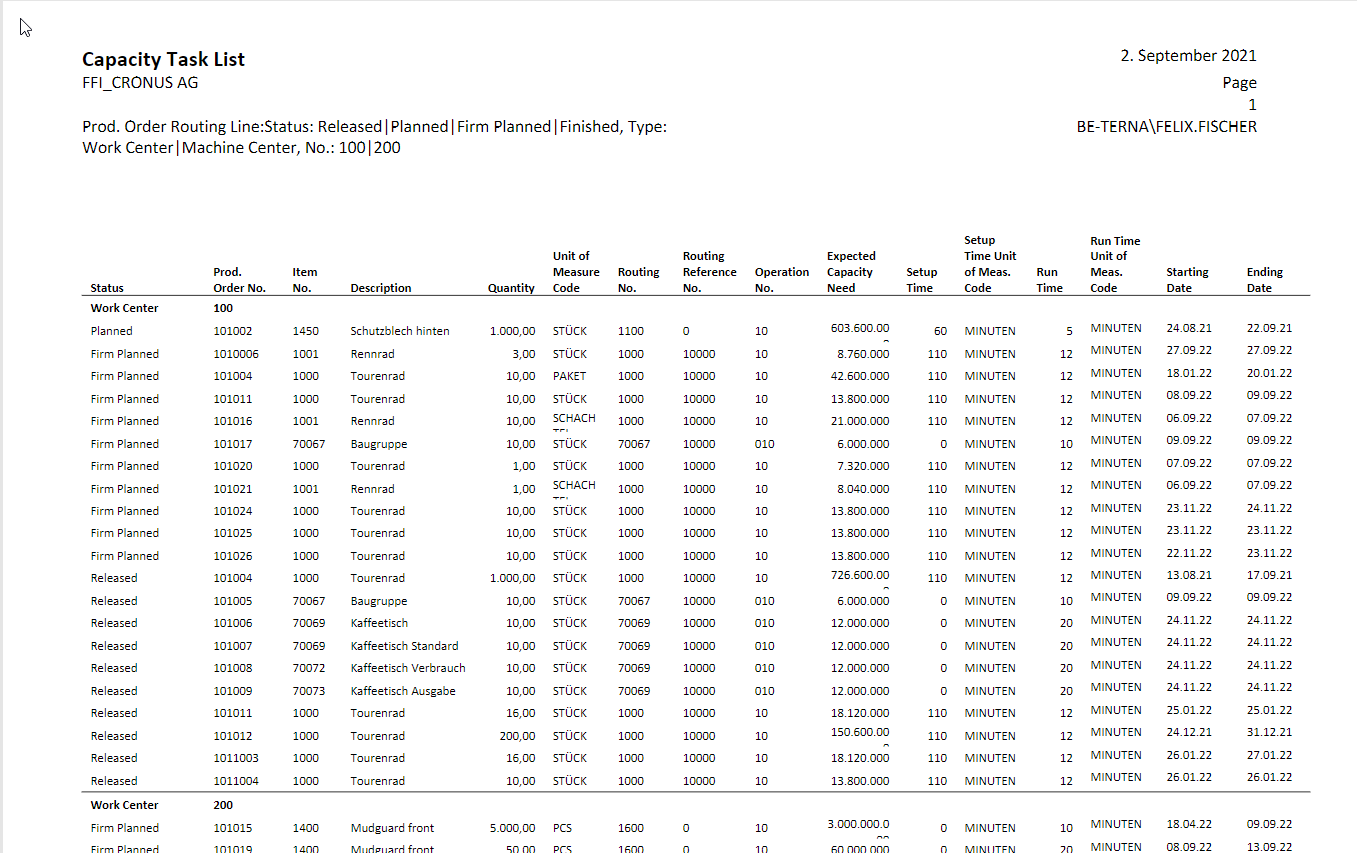Click the 'Planned' status of order 101002
Screen dimensions: 1357x853
111,331
